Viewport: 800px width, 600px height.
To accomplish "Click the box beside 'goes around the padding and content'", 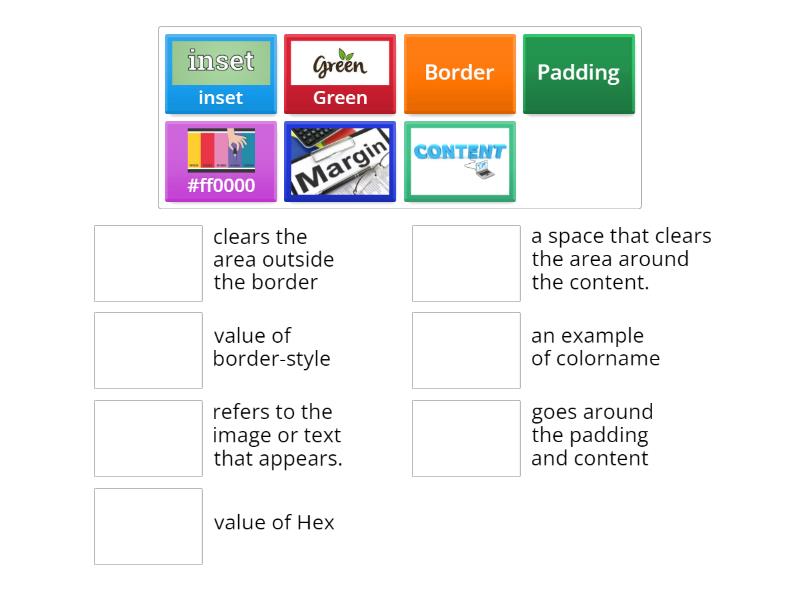I will coord(465,438).
